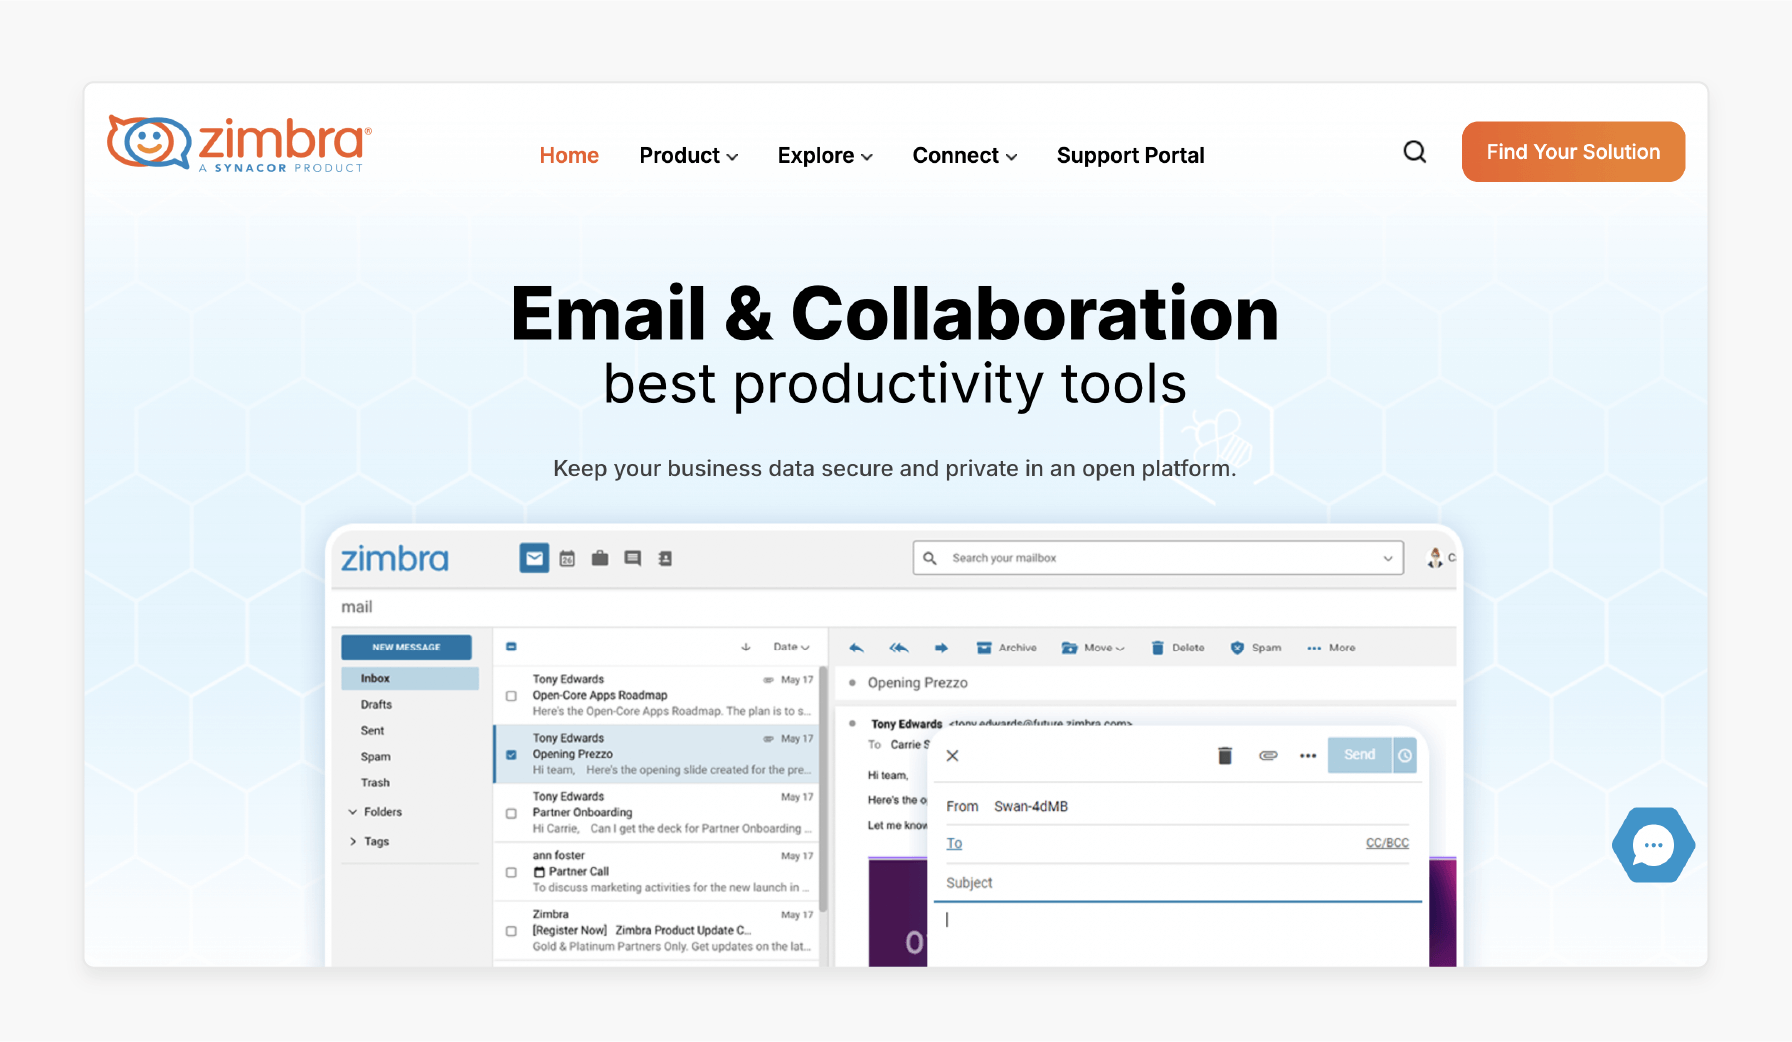
Task: Click the Subject field in compose
Action: point(1178,883)
